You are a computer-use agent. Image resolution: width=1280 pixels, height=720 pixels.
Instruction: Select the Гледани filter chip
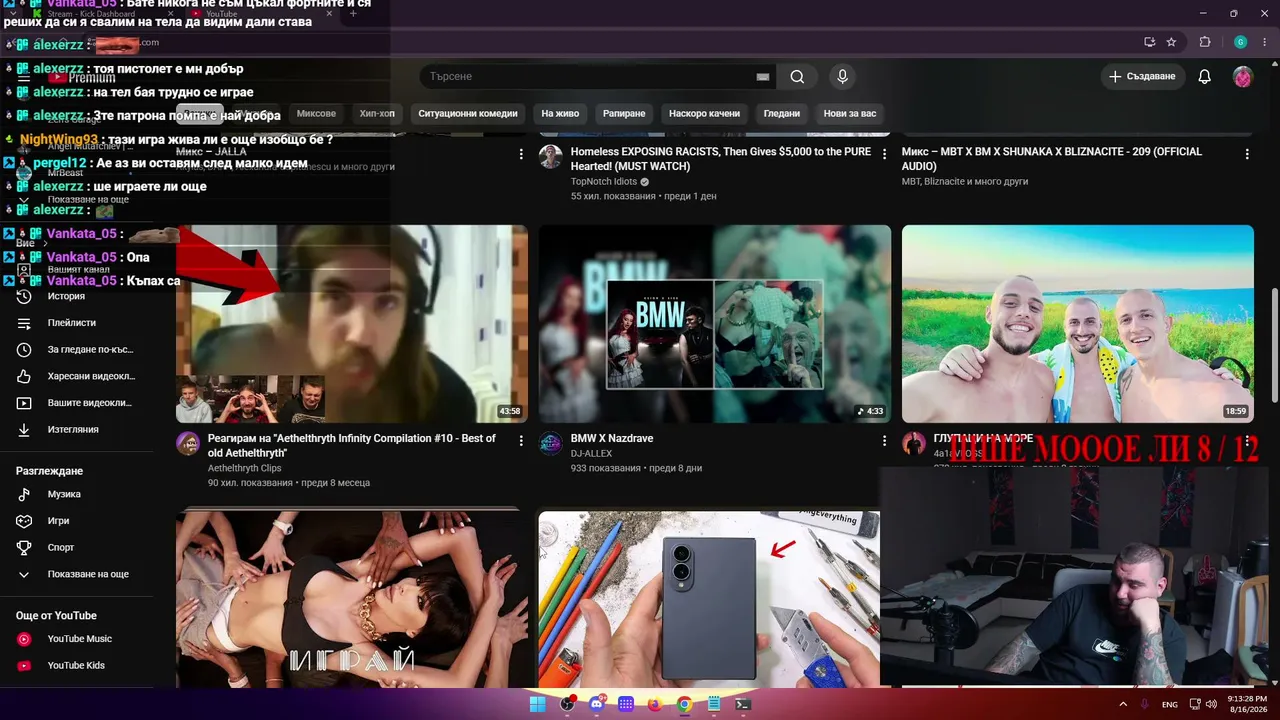tap(782, 114)
